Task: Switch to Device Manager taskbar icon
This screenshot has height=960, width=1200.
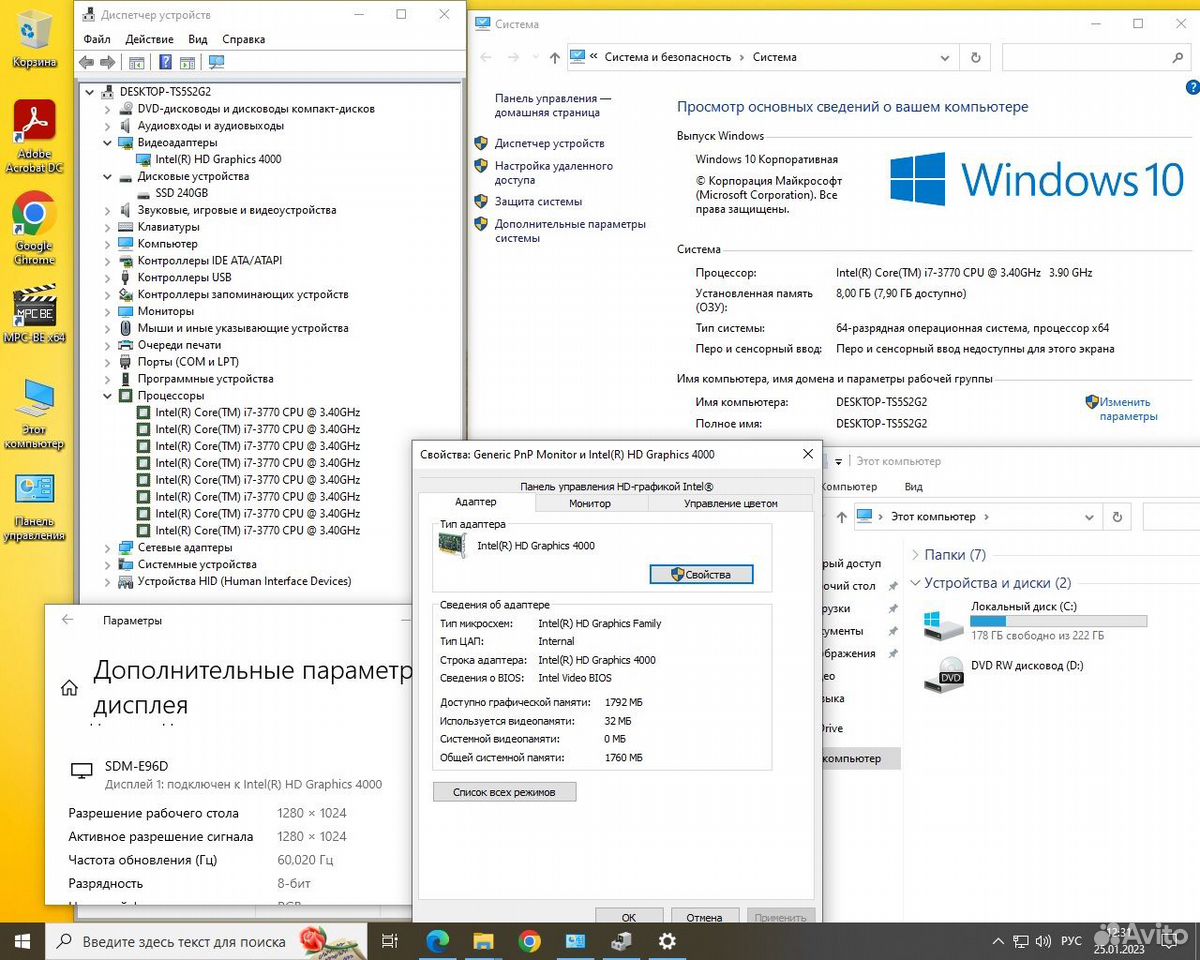Action: [x=621, y=941]
